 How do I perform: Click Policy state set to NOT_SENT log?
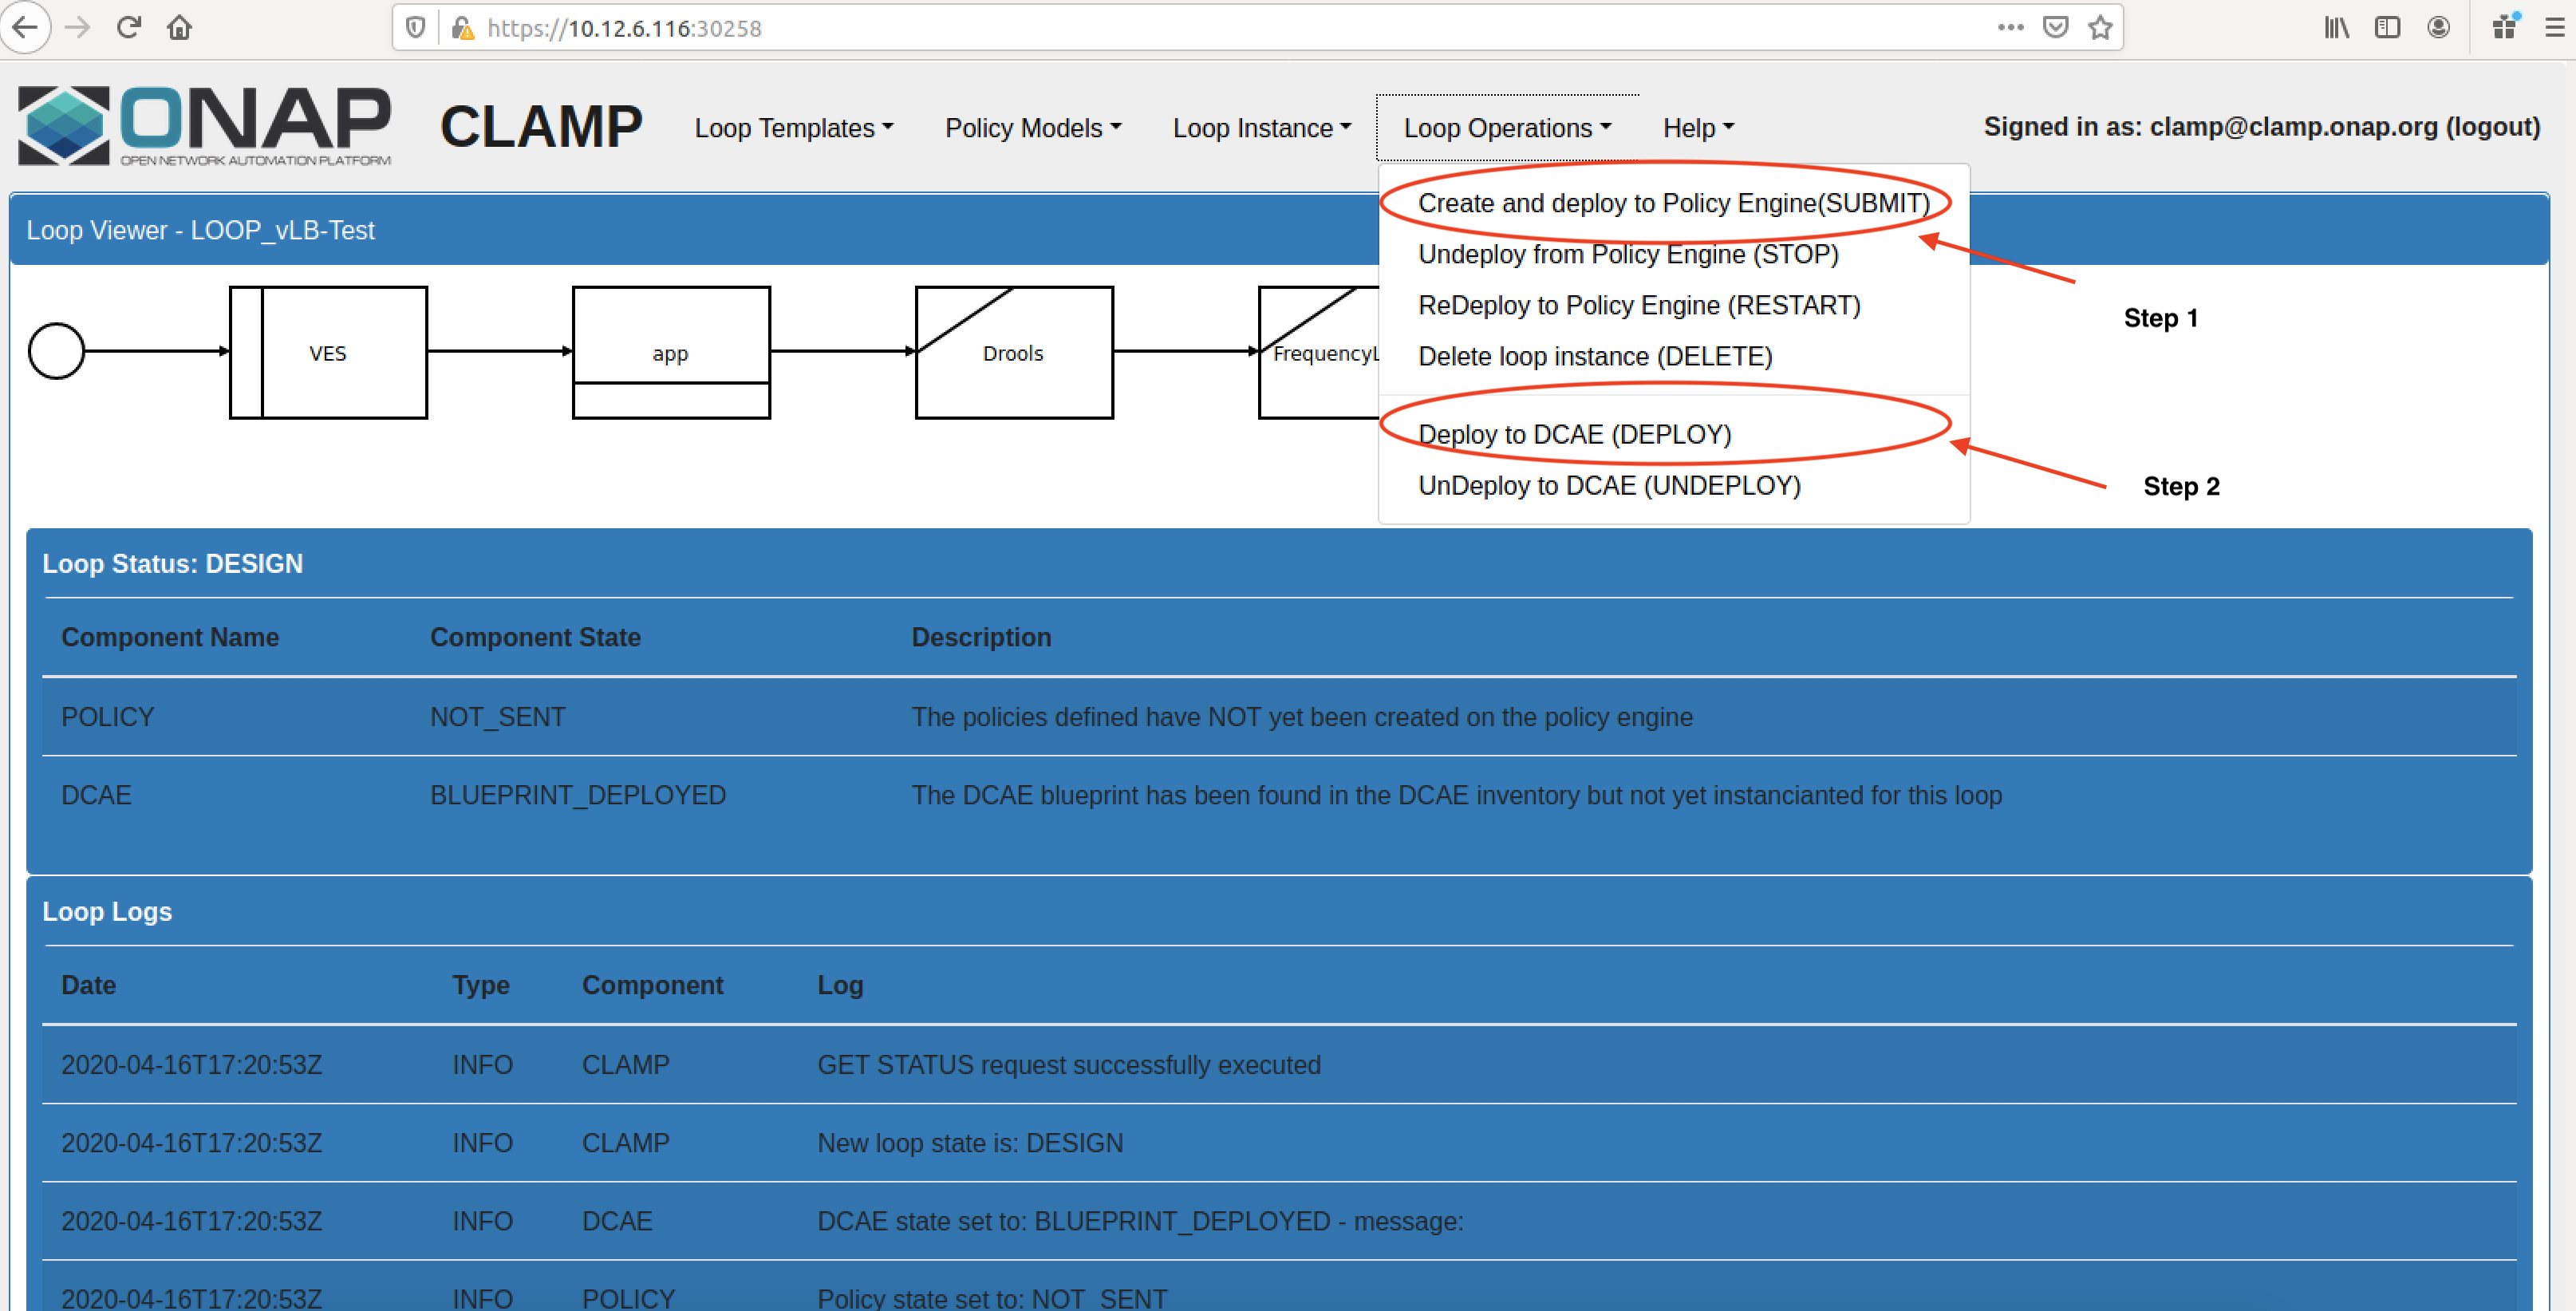click(x=992, y=1298)
